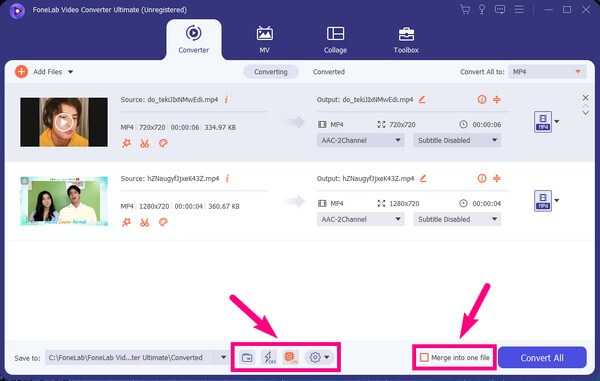Rename output hZNaugyfJjxeK43Z.mp4 with pencil icon

tap(423, 178)
